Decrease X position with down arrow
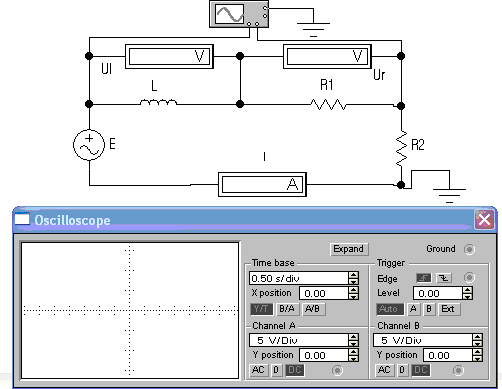Viewport: 502px width, 389px height. (x=353, y=297)
